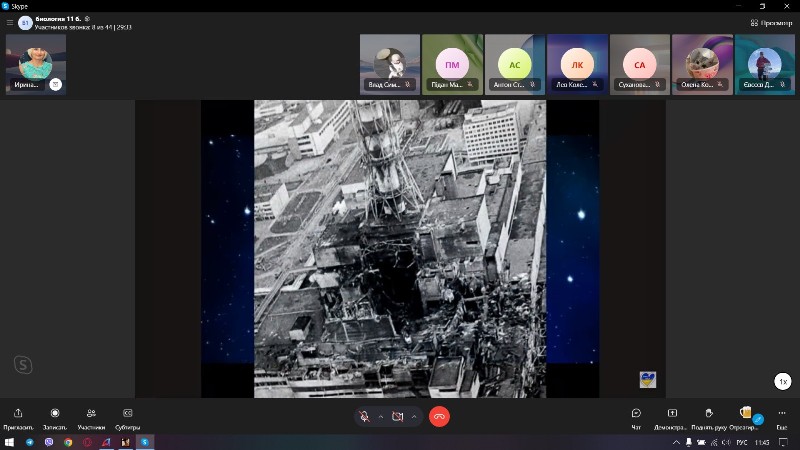This screenshot has width=800, height=450.
Task: Open the view (Просмотр) layout menu
Action: click(x=771, y=22)
